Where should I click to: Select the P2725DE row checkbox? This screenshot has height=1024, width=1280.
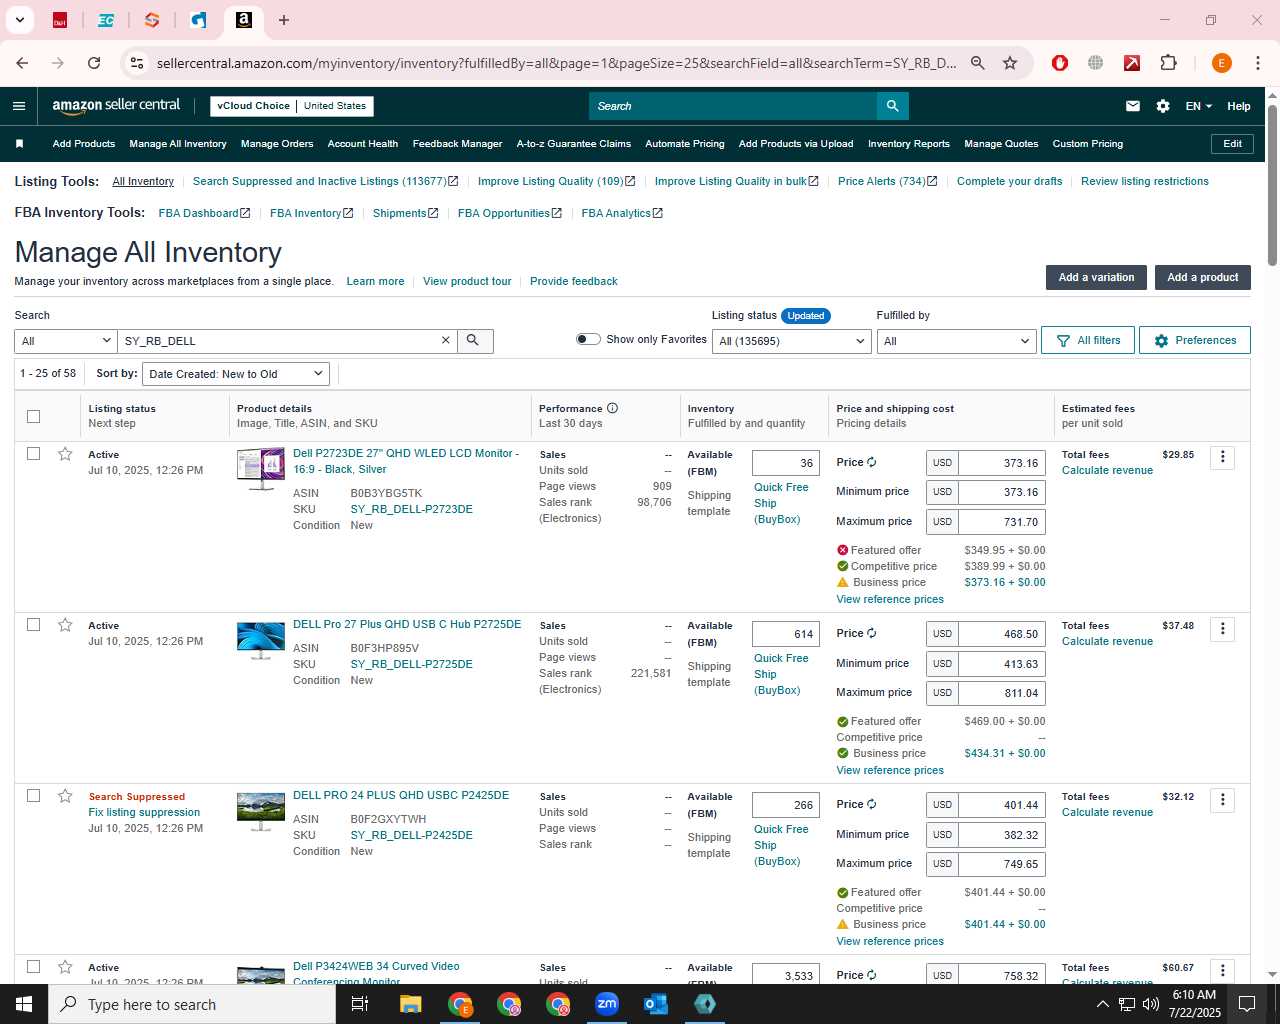tap(33, 625)
